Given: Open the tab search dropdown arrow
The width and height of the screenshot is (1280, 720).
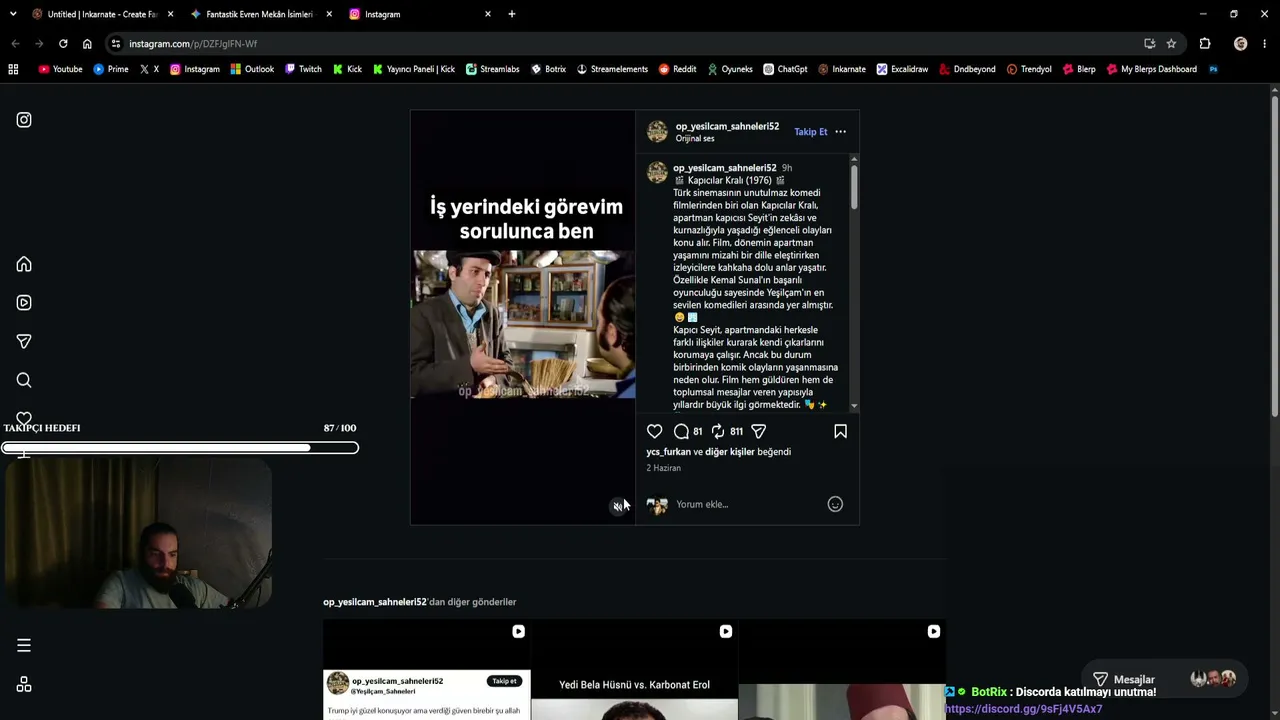Looking at the screenshot, I should pyautogui.click(x=13, y=14).
